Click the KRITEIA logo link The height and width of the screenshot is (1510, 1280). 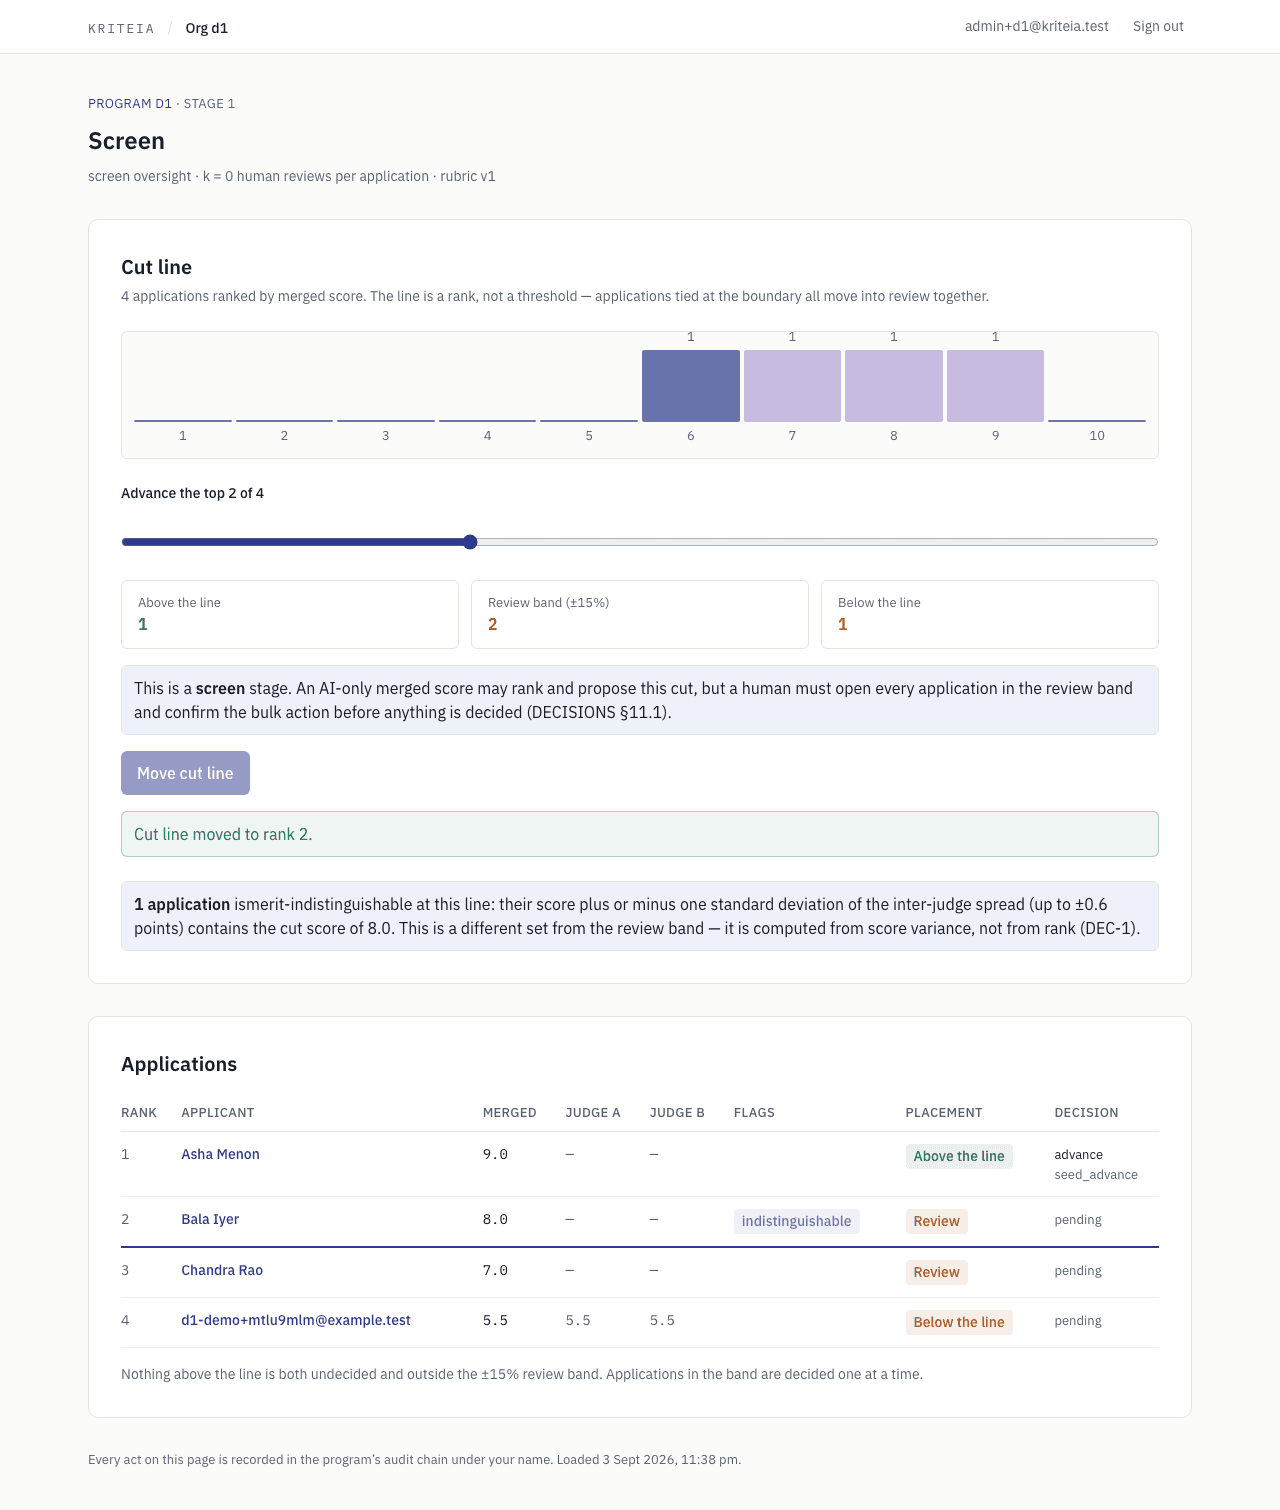point(121,28)
